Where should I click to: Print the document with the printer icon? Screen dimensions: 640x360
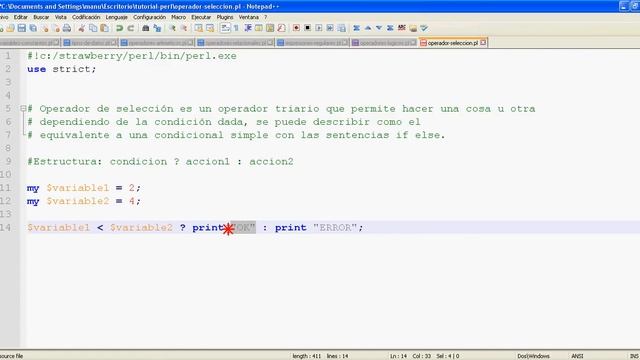(x=67, y=28)
